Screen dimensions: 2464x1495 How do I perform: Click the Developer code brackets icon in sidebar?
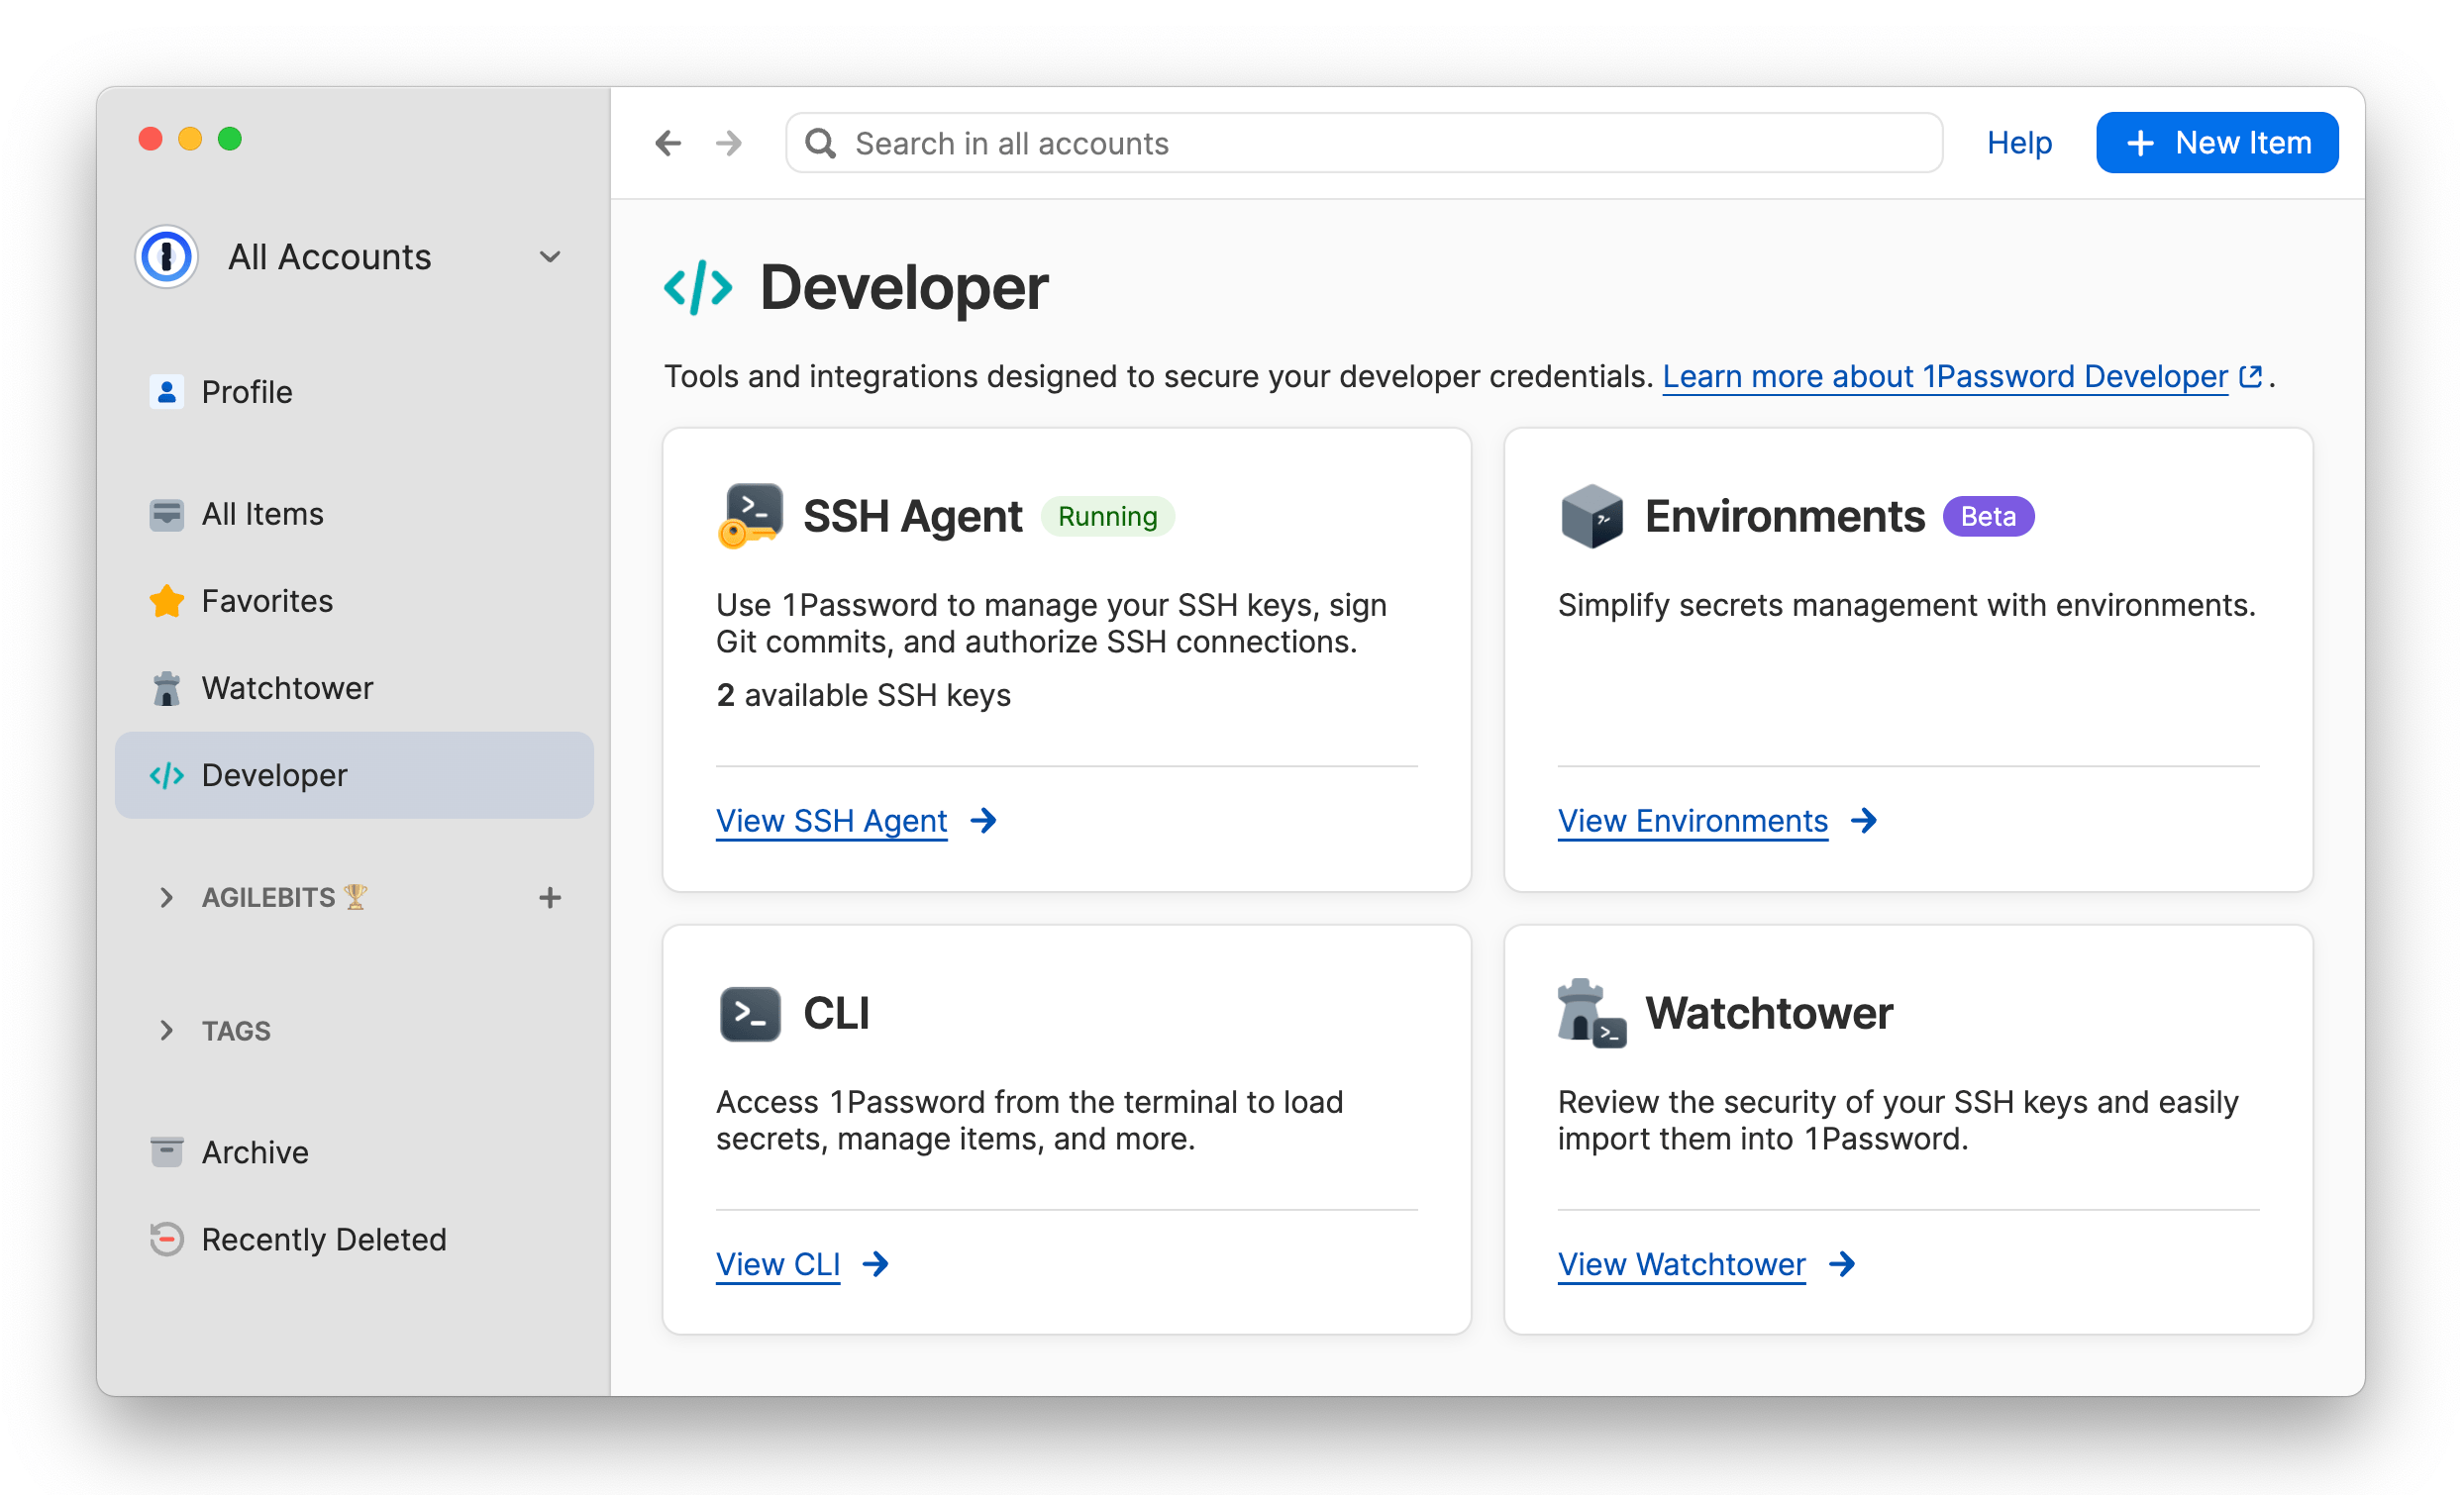[x=169, y=775]
